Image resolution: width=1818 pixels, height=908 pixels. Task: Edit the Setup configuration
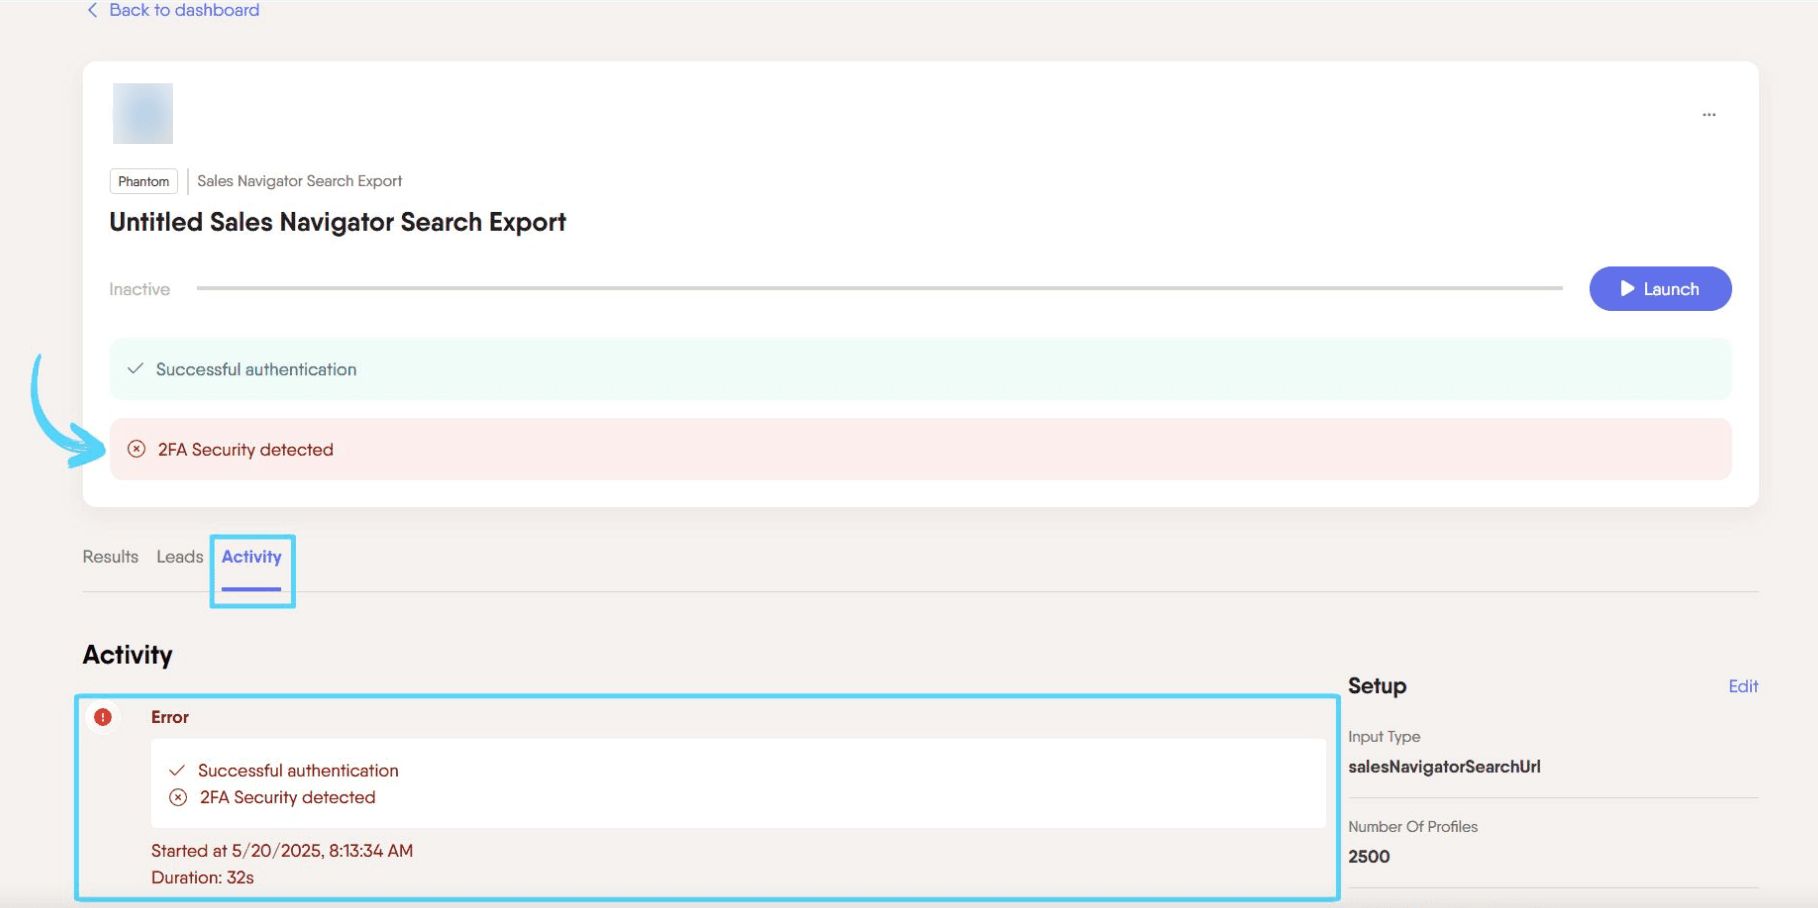pos(1743,686)
